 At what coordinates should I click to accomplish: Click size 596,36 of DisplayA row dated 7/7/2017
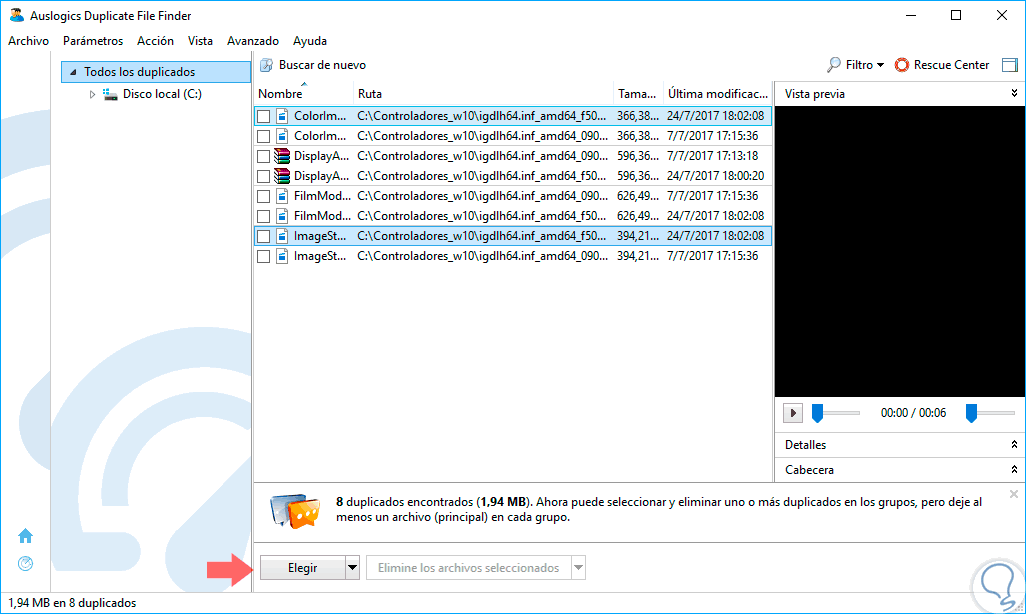(x=637, y=156)
